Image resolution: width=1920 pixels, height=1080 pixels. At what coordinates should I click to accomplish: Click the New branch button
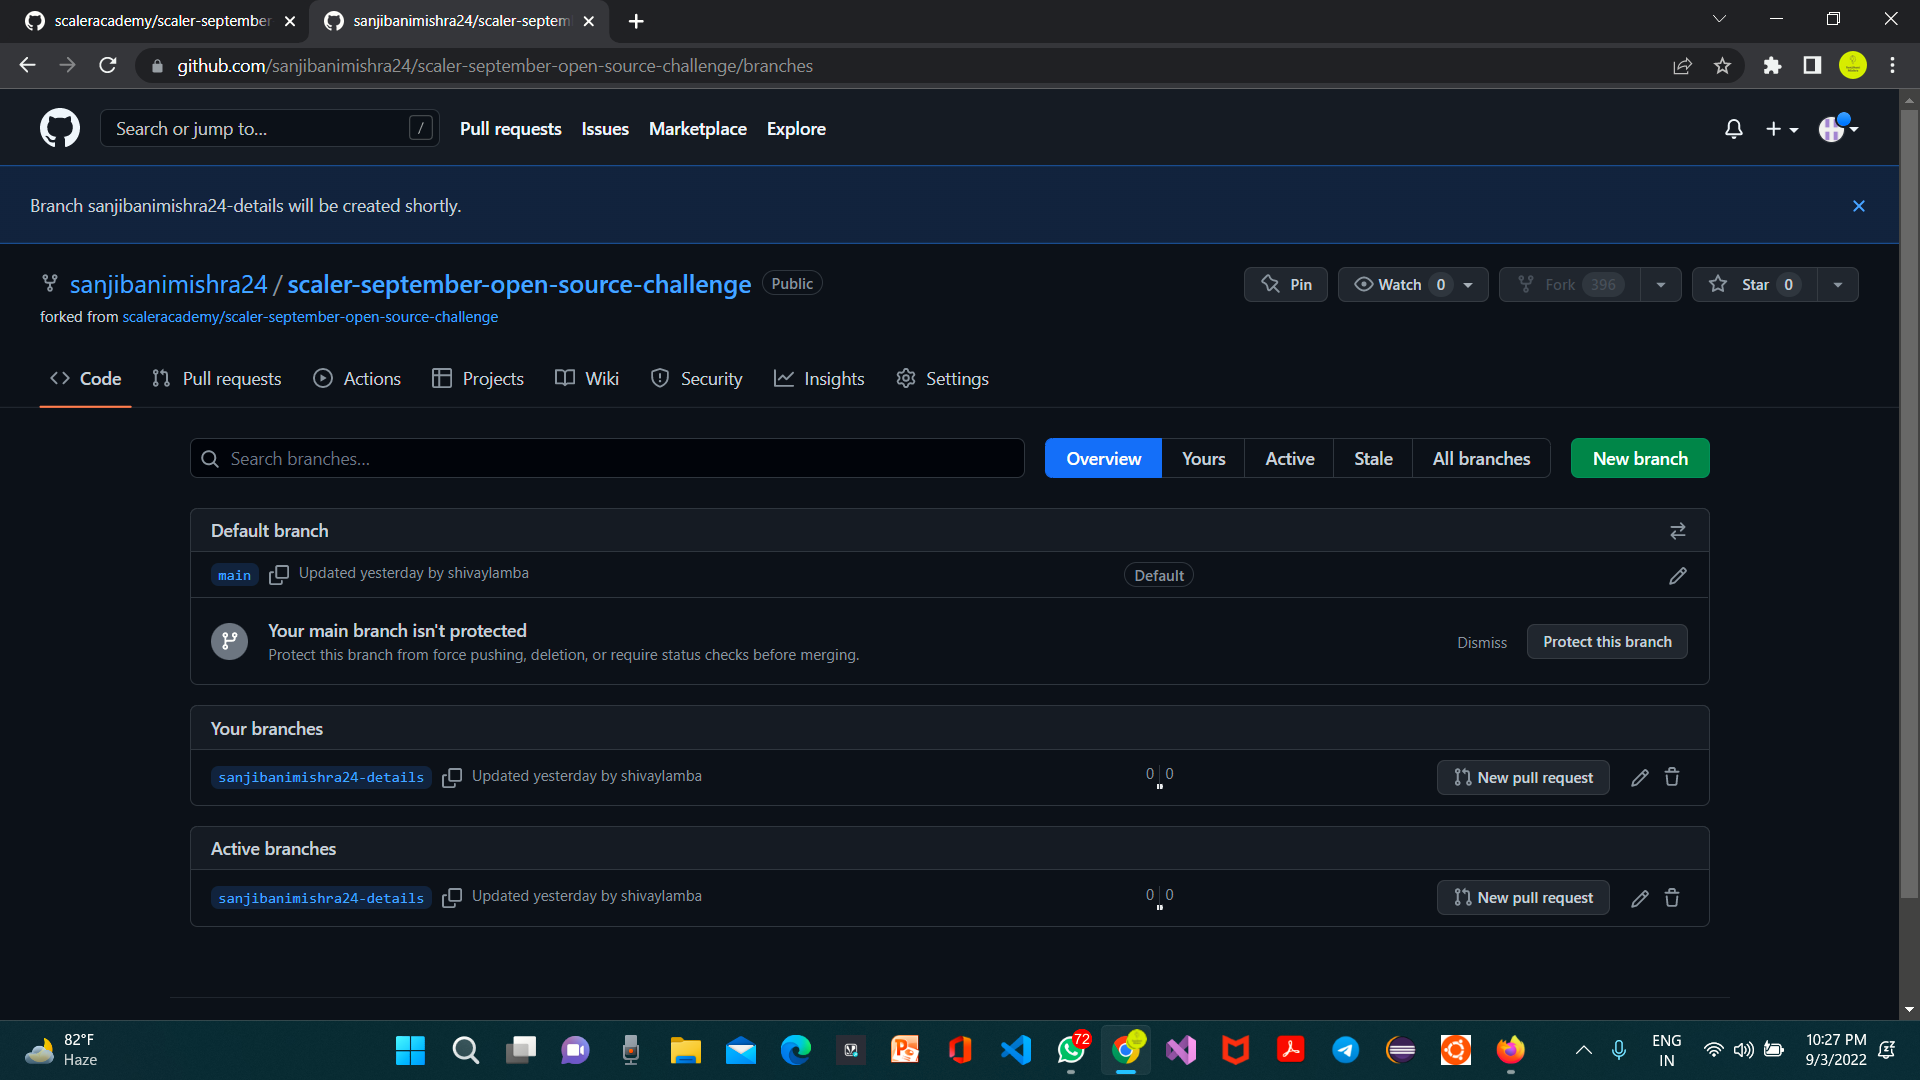pyautogui.click(x=1639, y=458)
